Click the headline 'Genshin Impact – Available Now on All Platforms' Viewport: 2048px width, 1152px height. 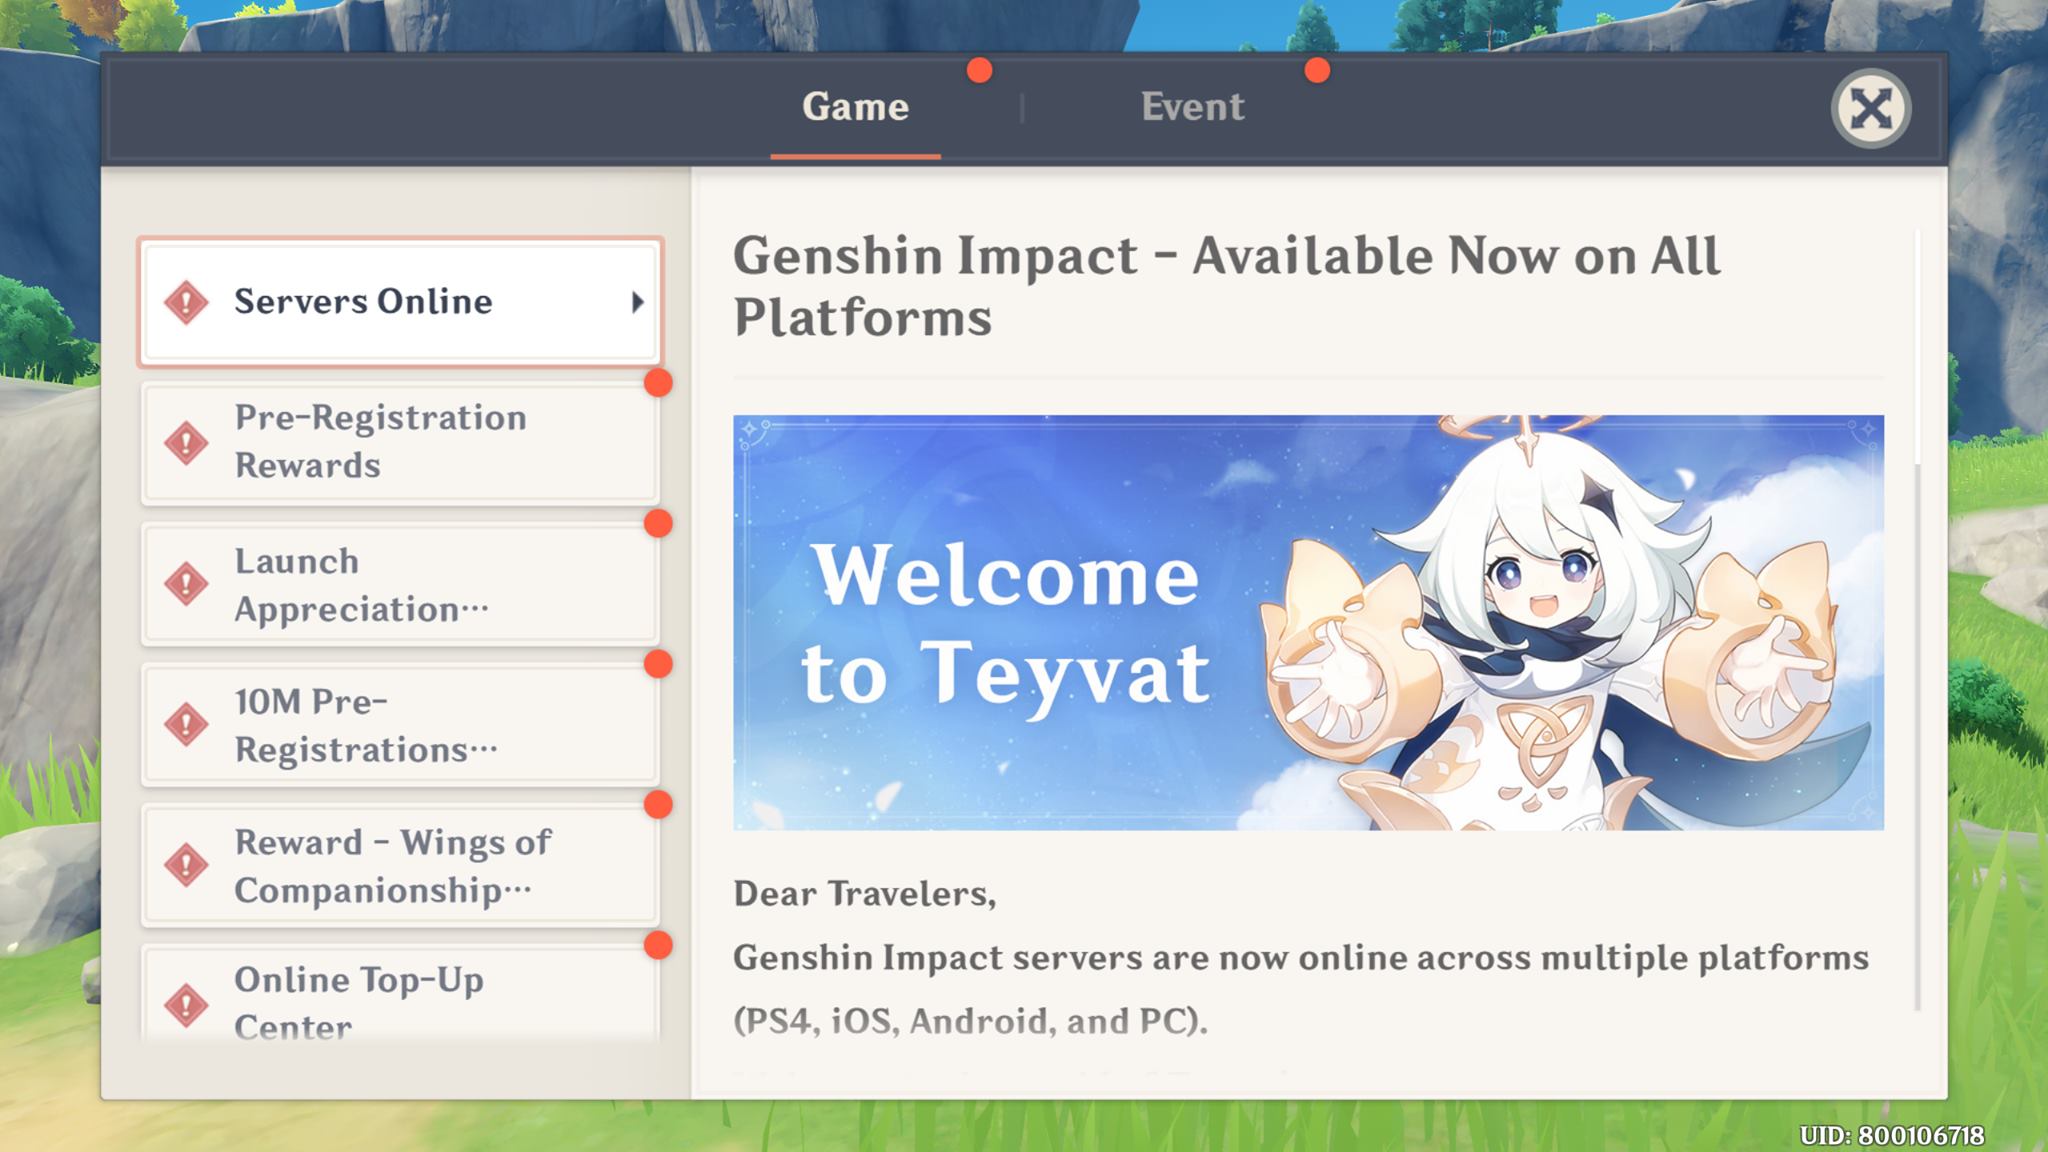pos(1227,286)
